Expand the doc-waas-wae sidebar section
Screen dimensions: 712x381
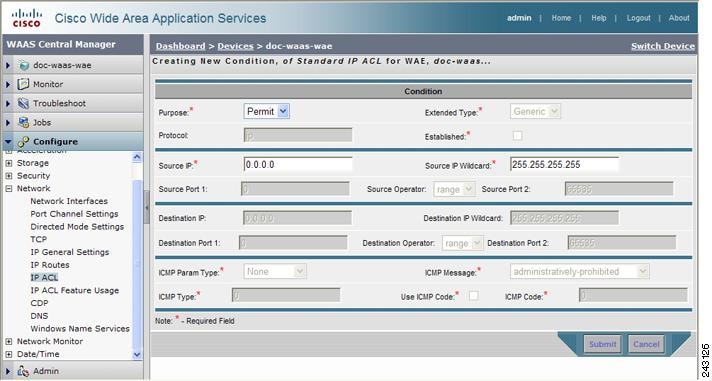[x=8, y=65]
